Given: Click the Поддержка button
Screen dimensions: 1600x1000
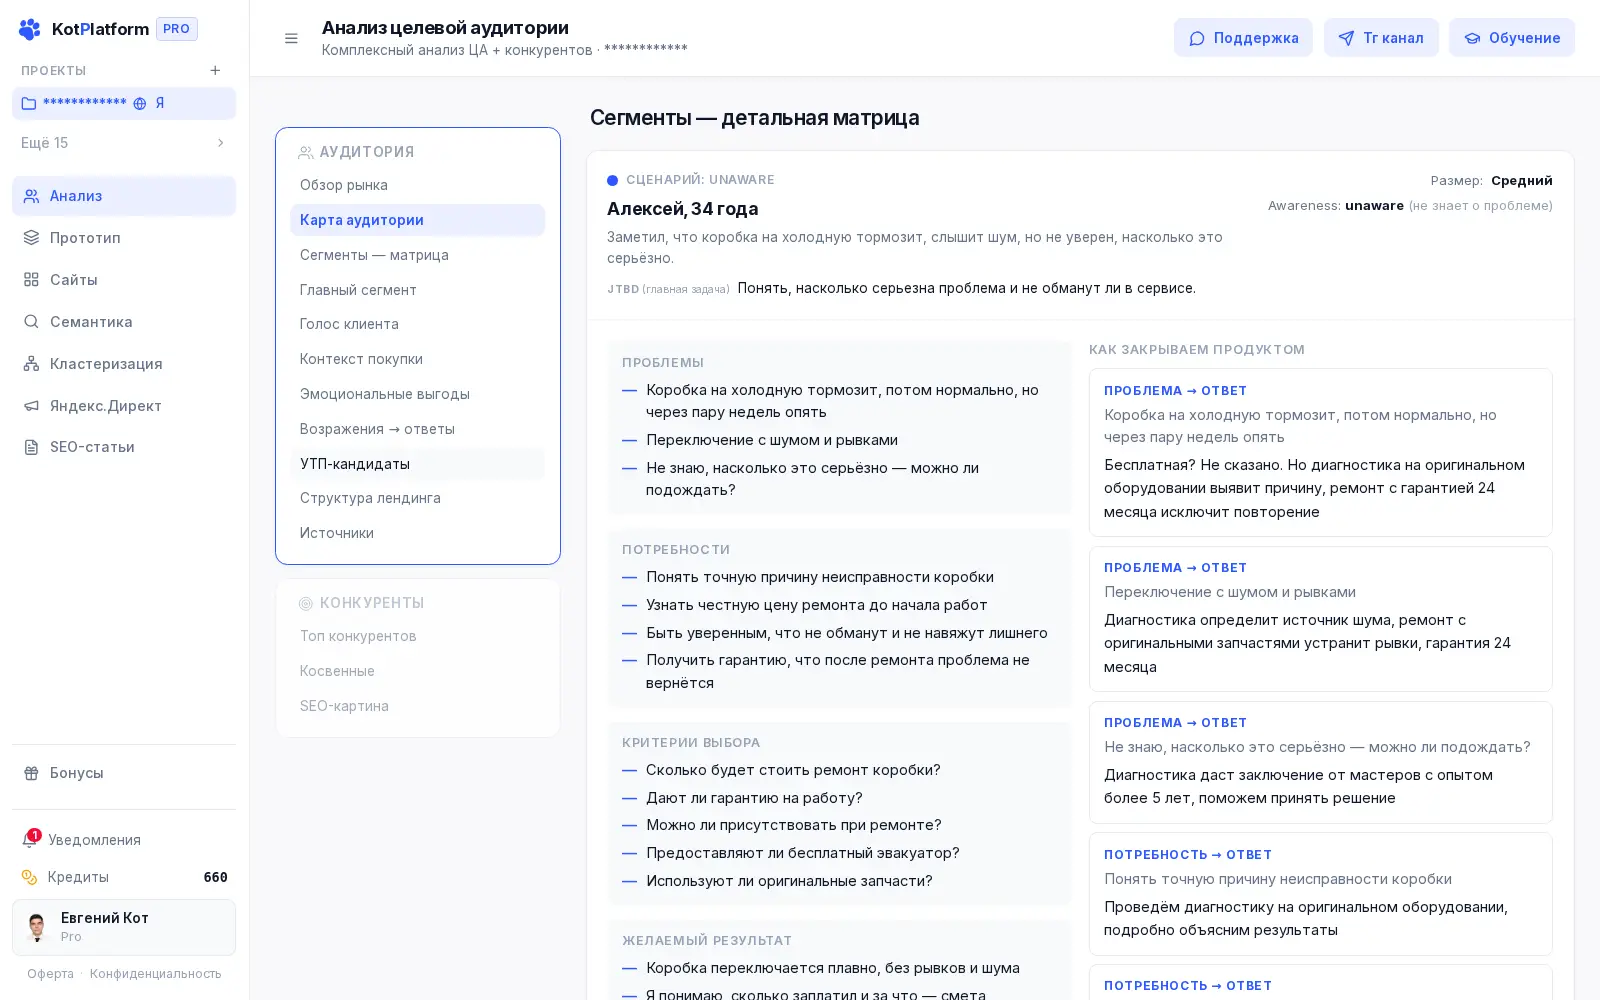Looking at the screenshot, I should [1243, 38].
